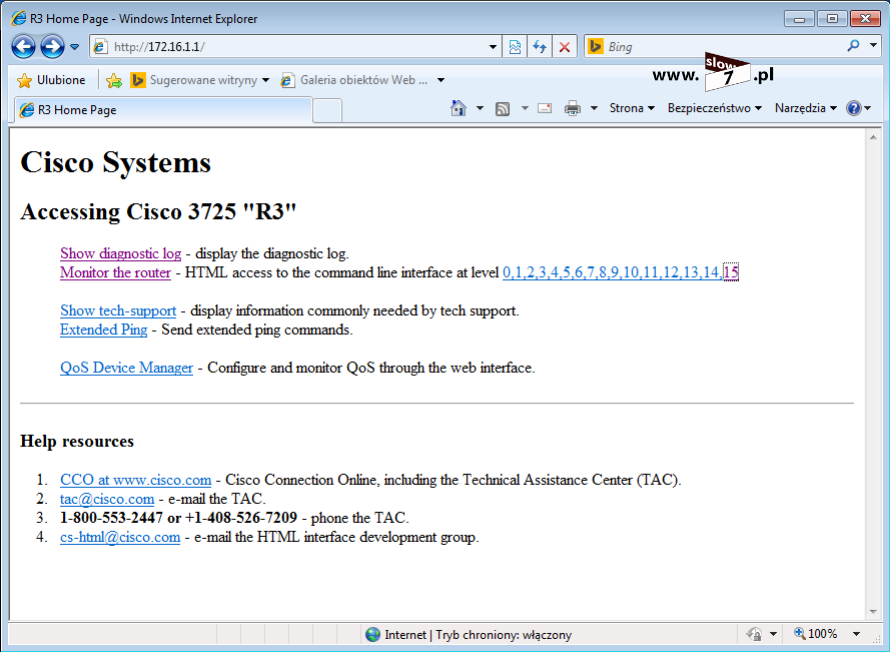Click the Cisco Systems heading text
Viewport: 890px width, 652px height.
tap(116, 162)
